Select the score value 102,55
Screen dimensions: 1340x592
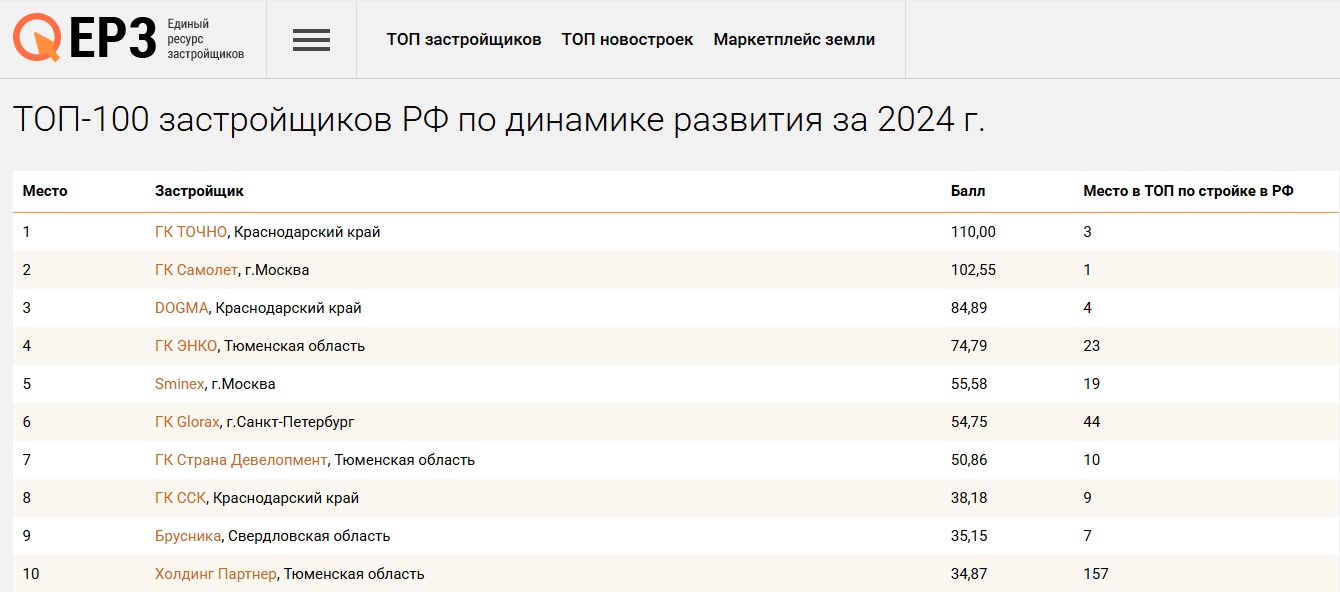click(973, 270)
